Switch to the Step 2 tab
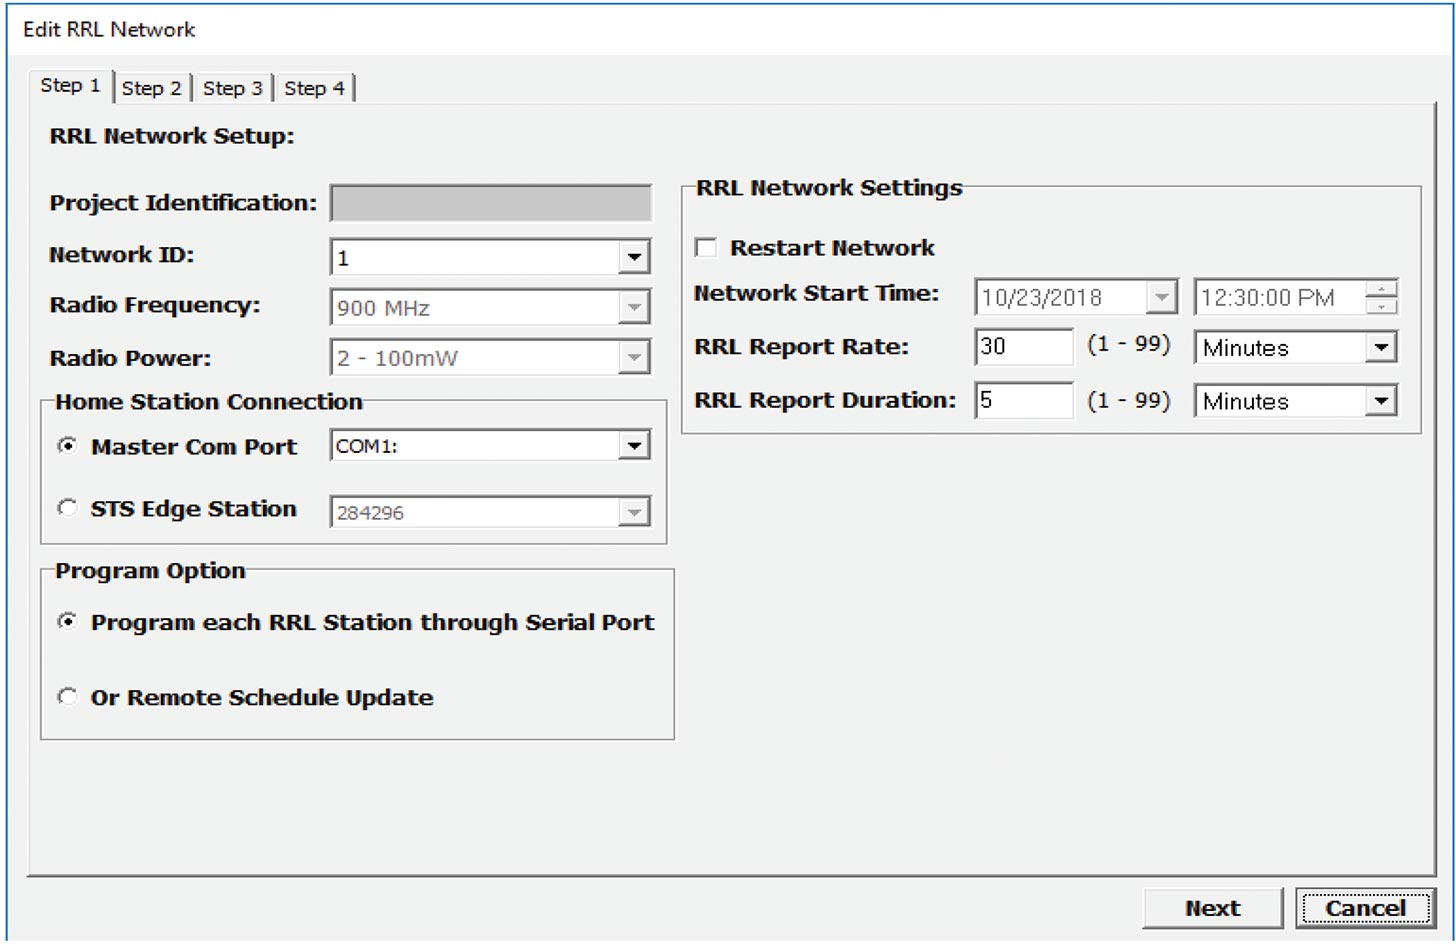The width and height of the screenshot is (1456, 947). tap(151, 88)
